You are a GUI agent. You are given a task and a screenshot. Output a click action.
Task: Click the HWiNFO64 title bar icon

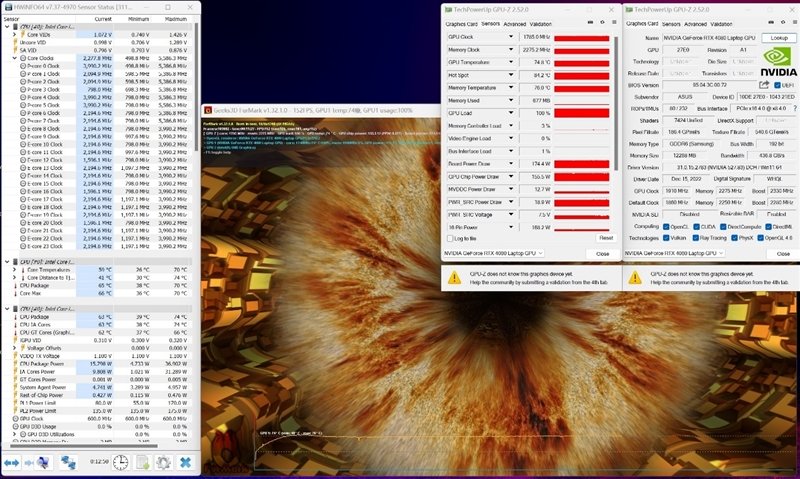click(8, 7)
